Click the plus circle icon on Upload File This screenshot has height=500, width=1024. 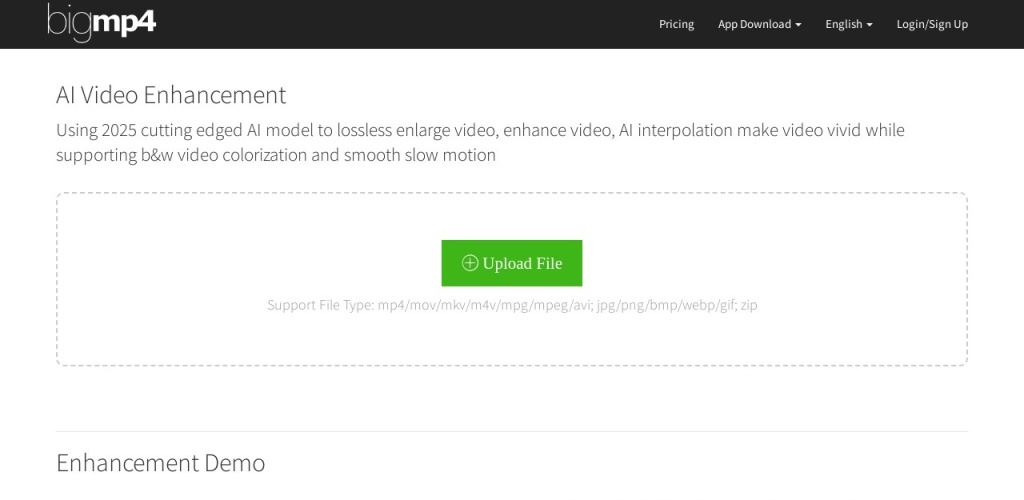[x=470, y=263]
